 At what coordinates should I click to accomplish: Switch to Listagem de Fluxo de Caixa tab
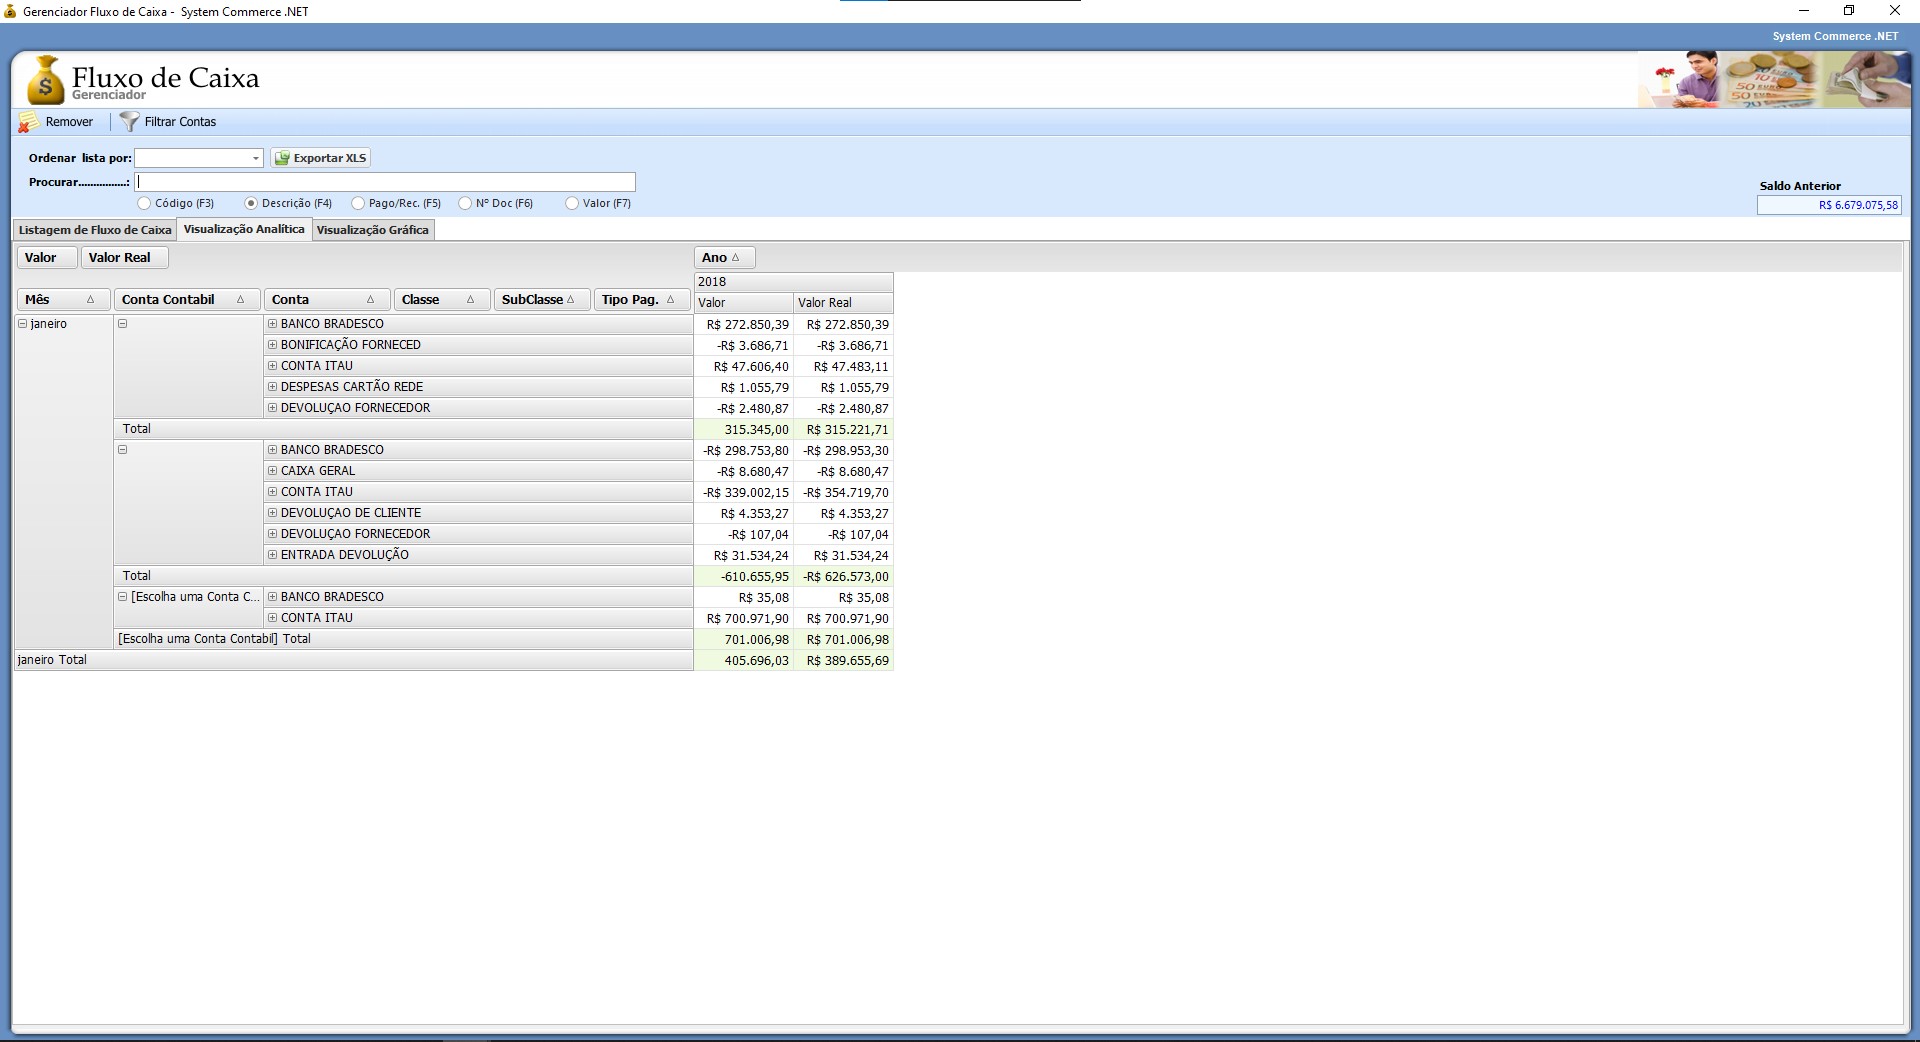coord(95,230)
